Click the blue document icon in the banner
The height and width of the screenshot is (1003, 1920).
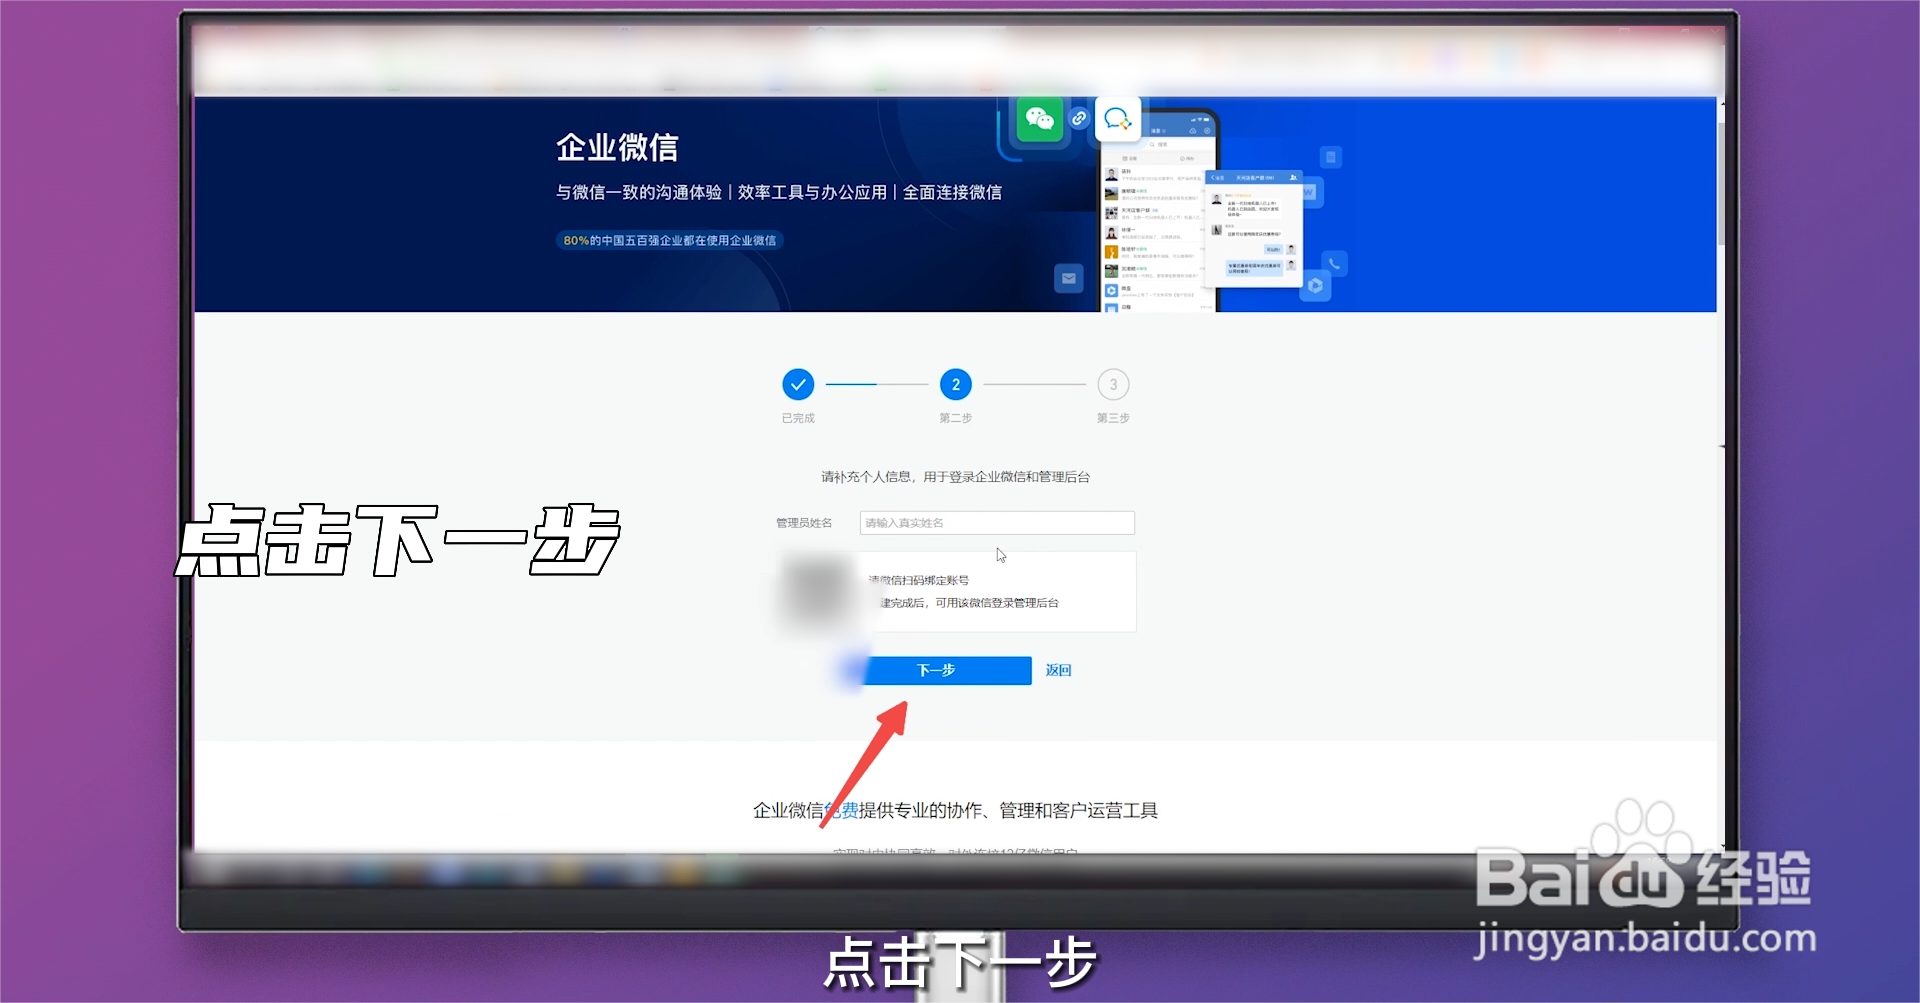coord(1330,158)
